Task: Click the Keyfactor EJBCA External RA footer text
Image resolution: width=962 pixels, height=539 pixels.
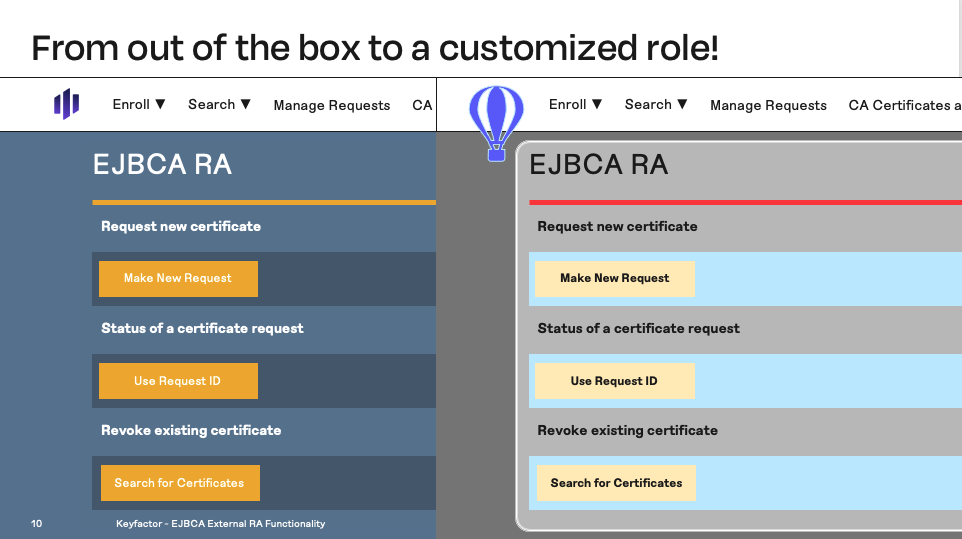Action: pyautogui.click(x=220, y=523)
